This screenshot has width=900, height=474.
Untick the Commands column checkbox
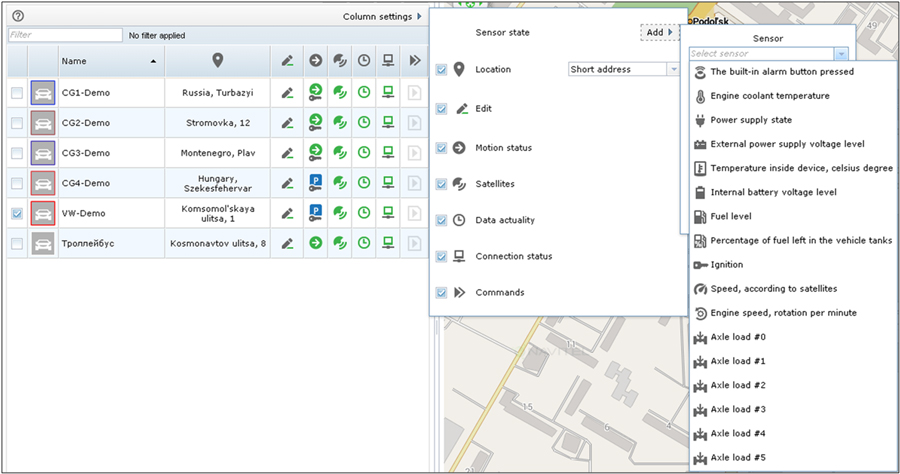coord(441,293)
